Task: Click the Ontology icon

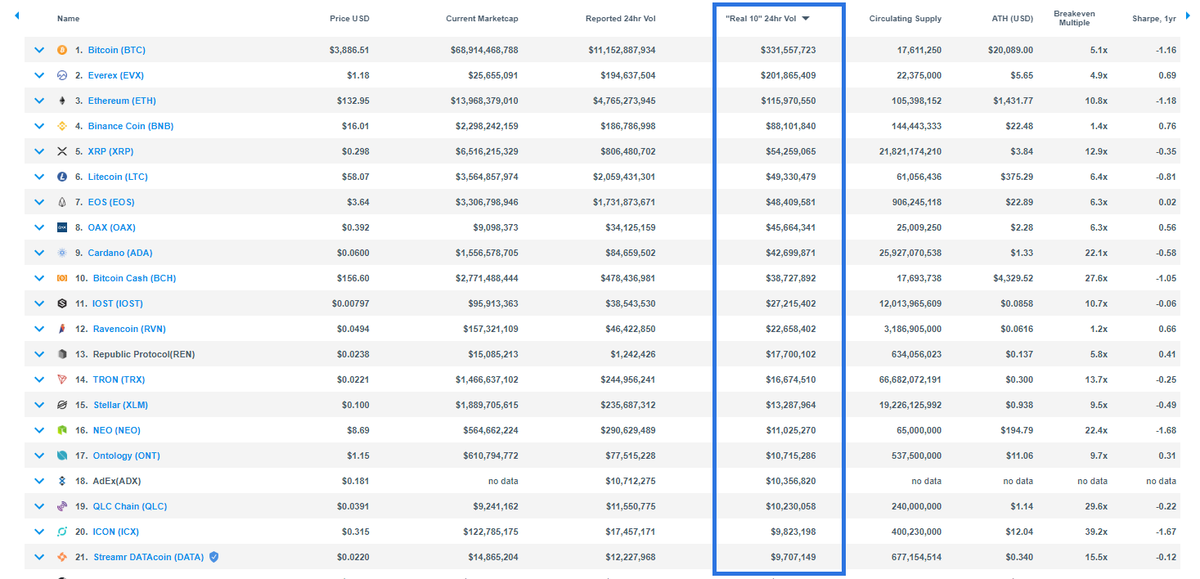Action: [x=62, y=456]
